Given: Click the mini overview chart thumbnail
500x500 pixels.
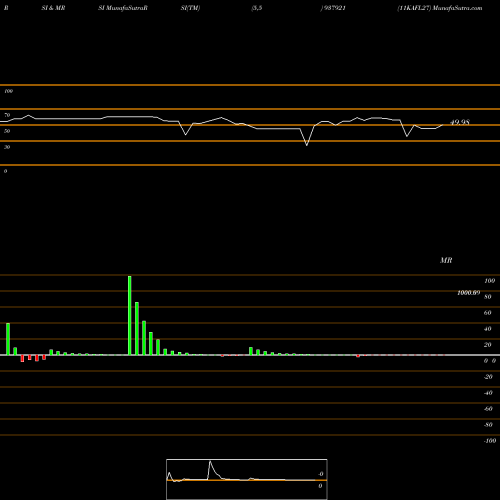Looking at the screenshot, I should 247,479.
